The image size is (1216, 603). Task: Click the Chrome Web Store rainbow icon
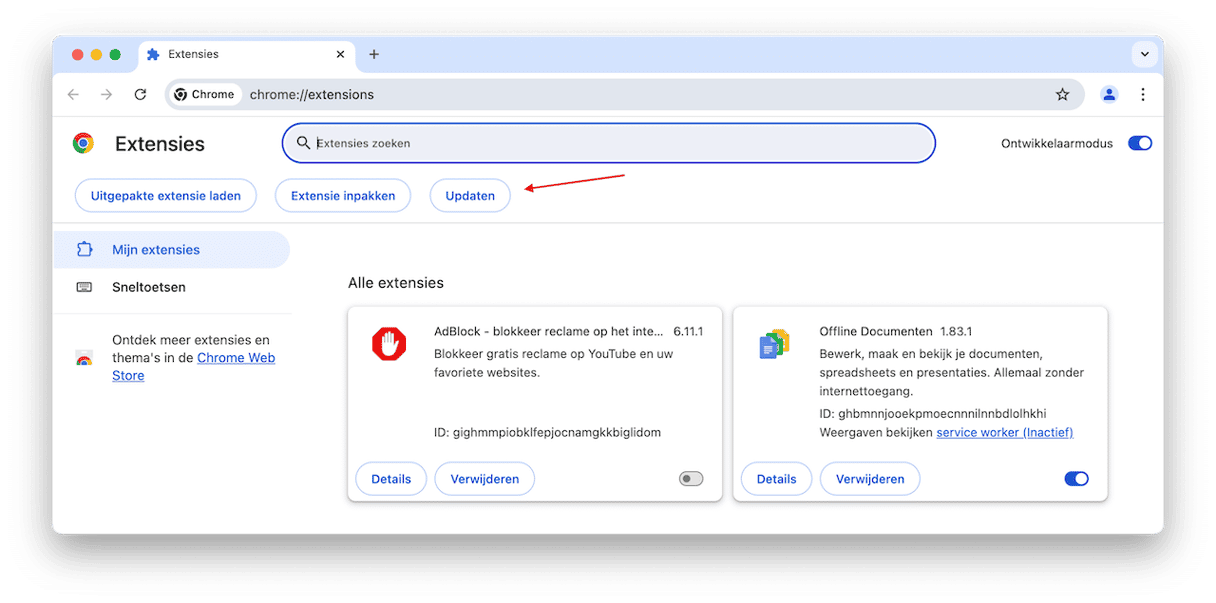pyautogui.click(x=84, y=358)
